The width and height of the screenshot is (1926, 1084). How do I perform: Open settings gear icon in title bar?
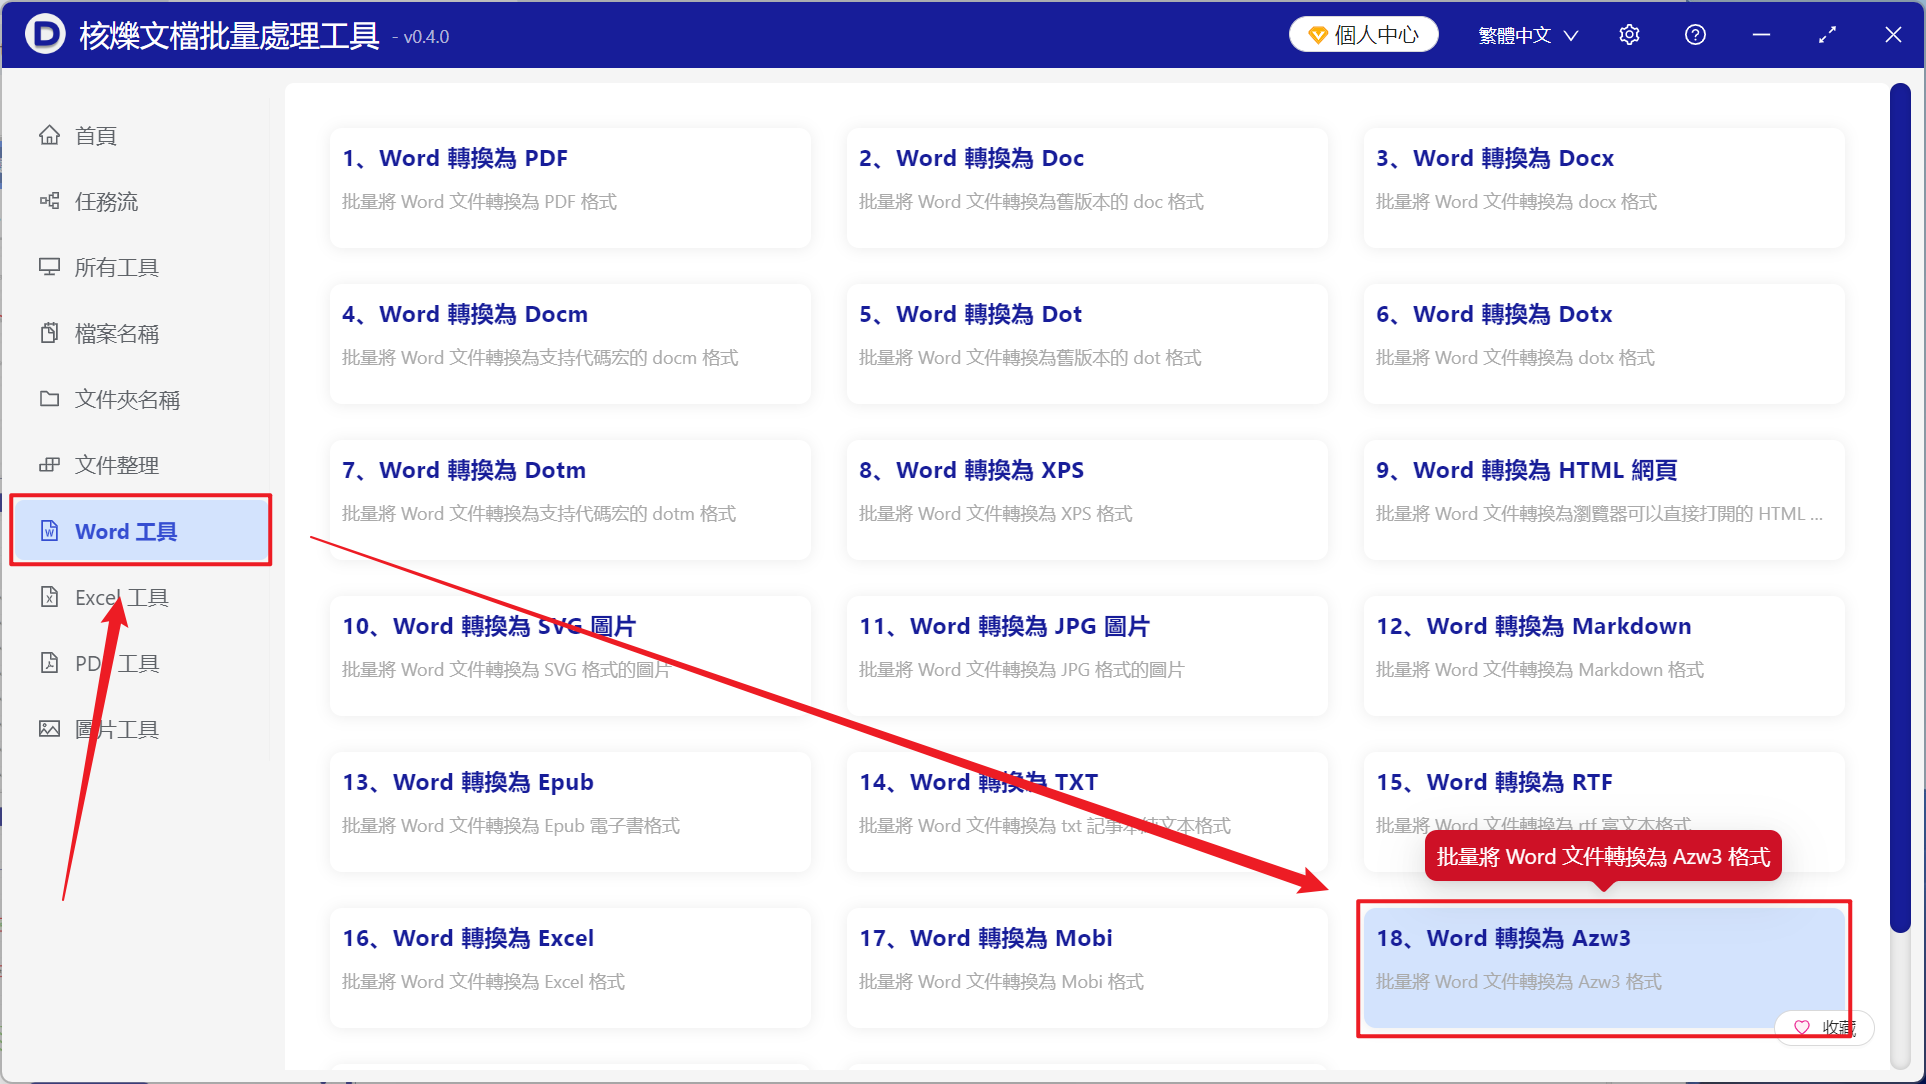click(x=1629, y=35)
